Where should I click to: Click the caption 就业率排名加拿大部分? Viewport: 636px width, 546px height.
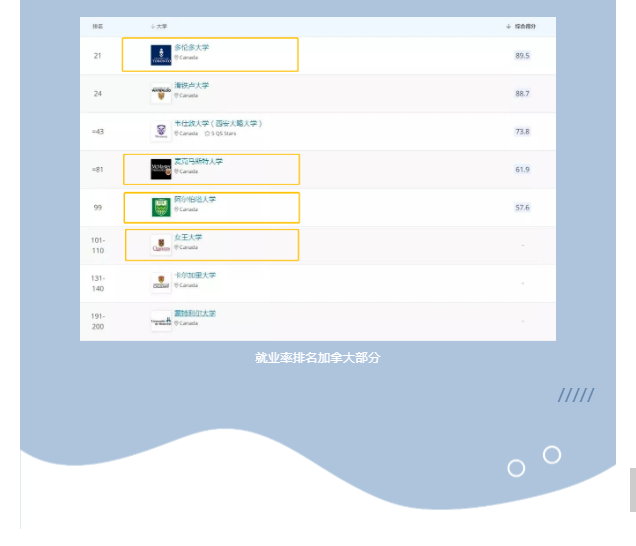[x=318, y=358]
